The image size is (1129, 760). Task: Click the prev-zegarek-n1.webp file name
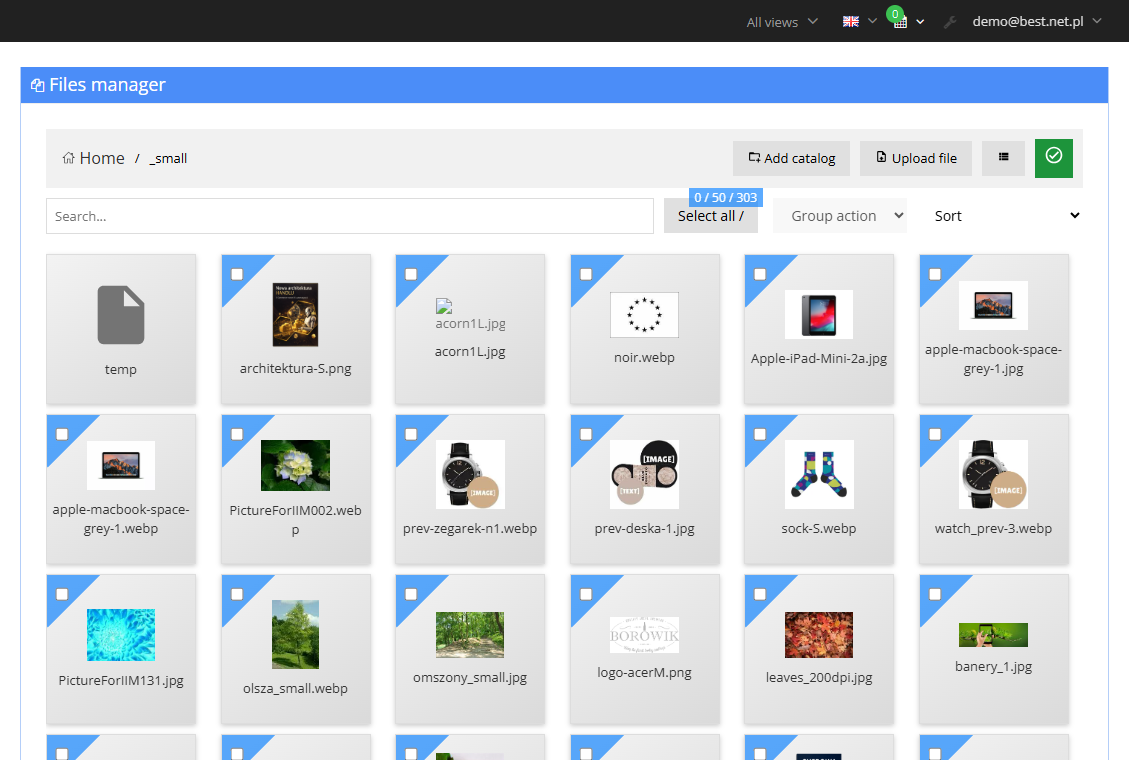pyautogui.click(x=470, y=528)
